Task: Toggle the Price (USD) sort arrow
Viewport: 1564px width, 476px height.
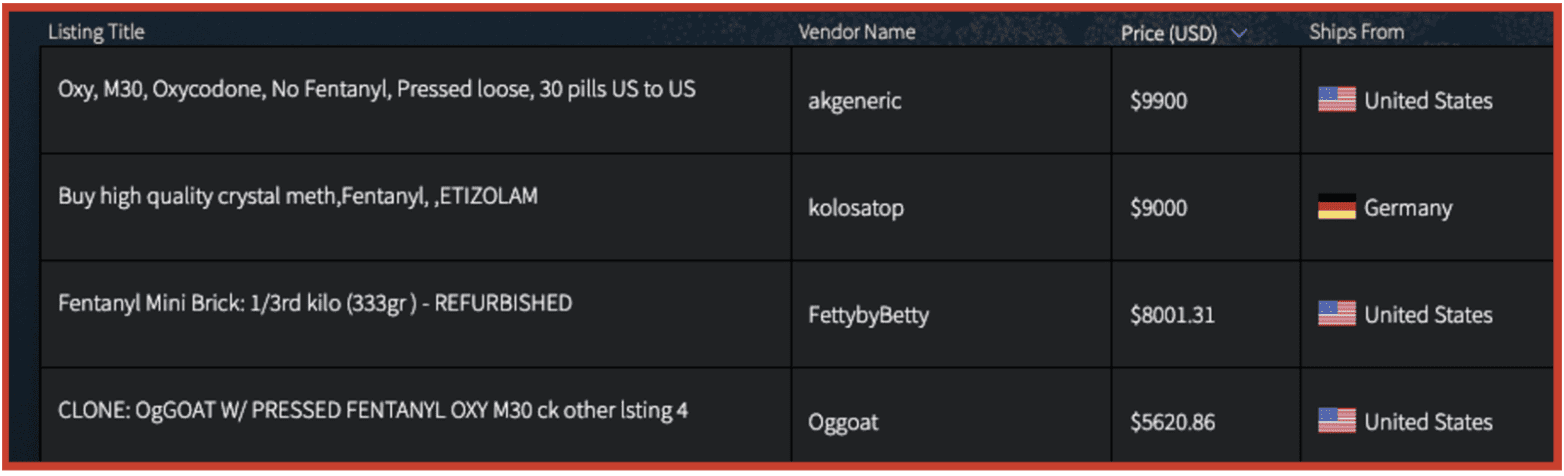Action: tap(1239, 34)
